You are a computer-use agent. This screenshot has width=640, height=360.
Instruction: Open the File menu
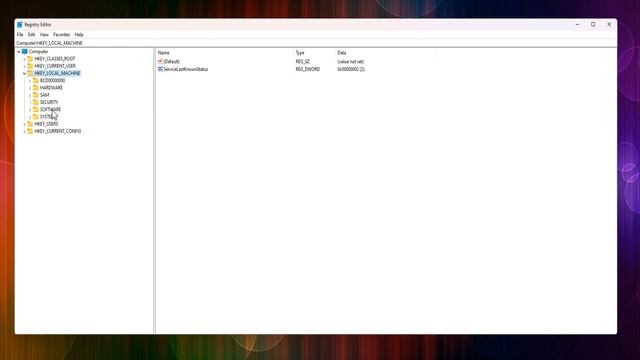tap(20, 35)
